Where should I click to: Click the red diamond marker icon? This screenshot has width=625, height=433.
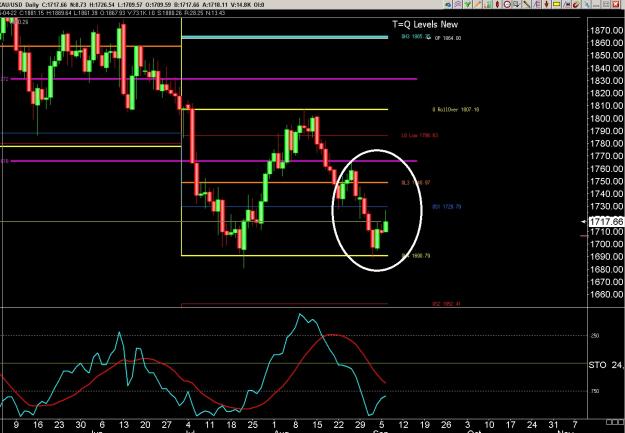pyautogui.click(x=497, y=4)
